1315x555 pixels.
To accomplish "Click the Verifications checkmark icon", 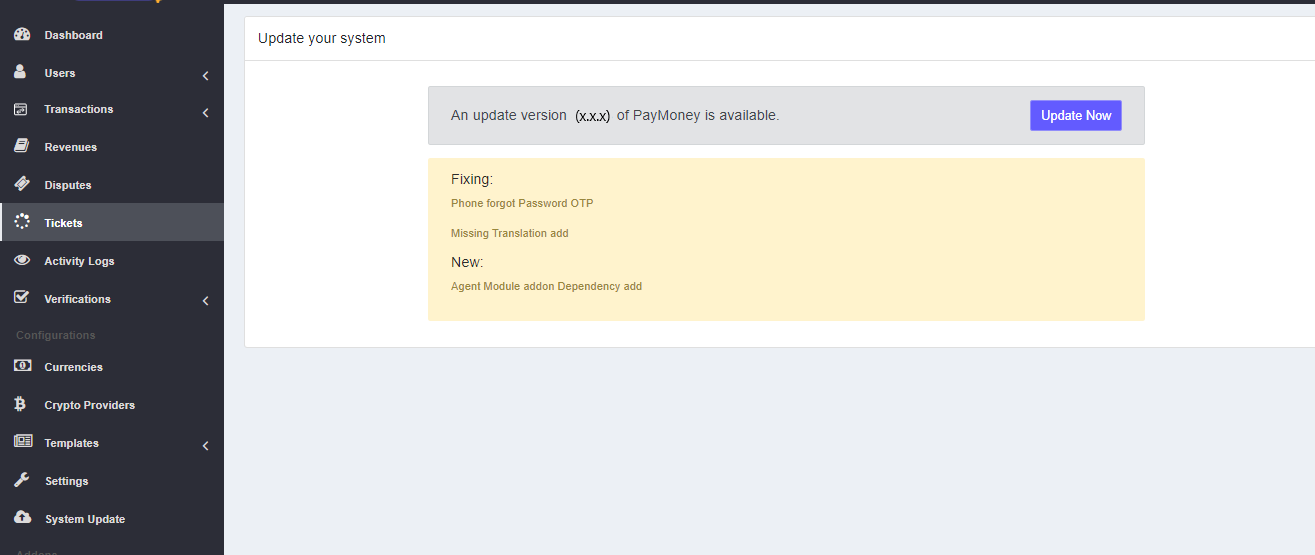I will click(22, 299).
